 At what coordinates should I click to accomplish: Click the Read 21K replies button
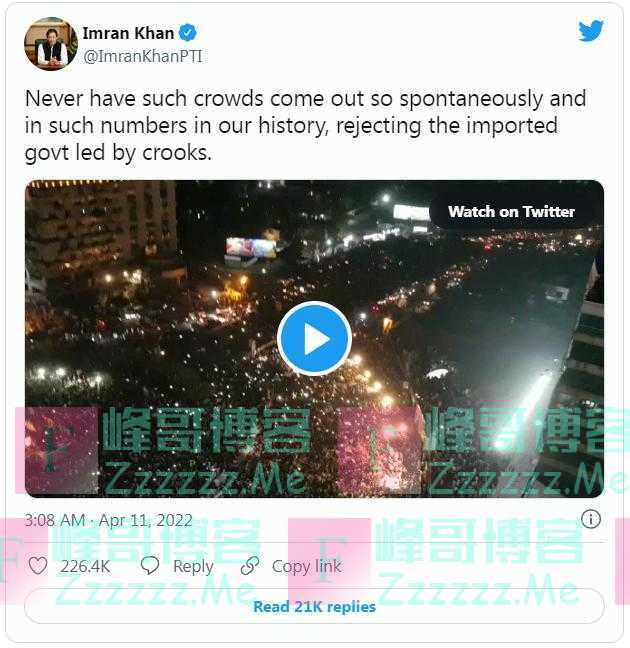coord(315,607)
